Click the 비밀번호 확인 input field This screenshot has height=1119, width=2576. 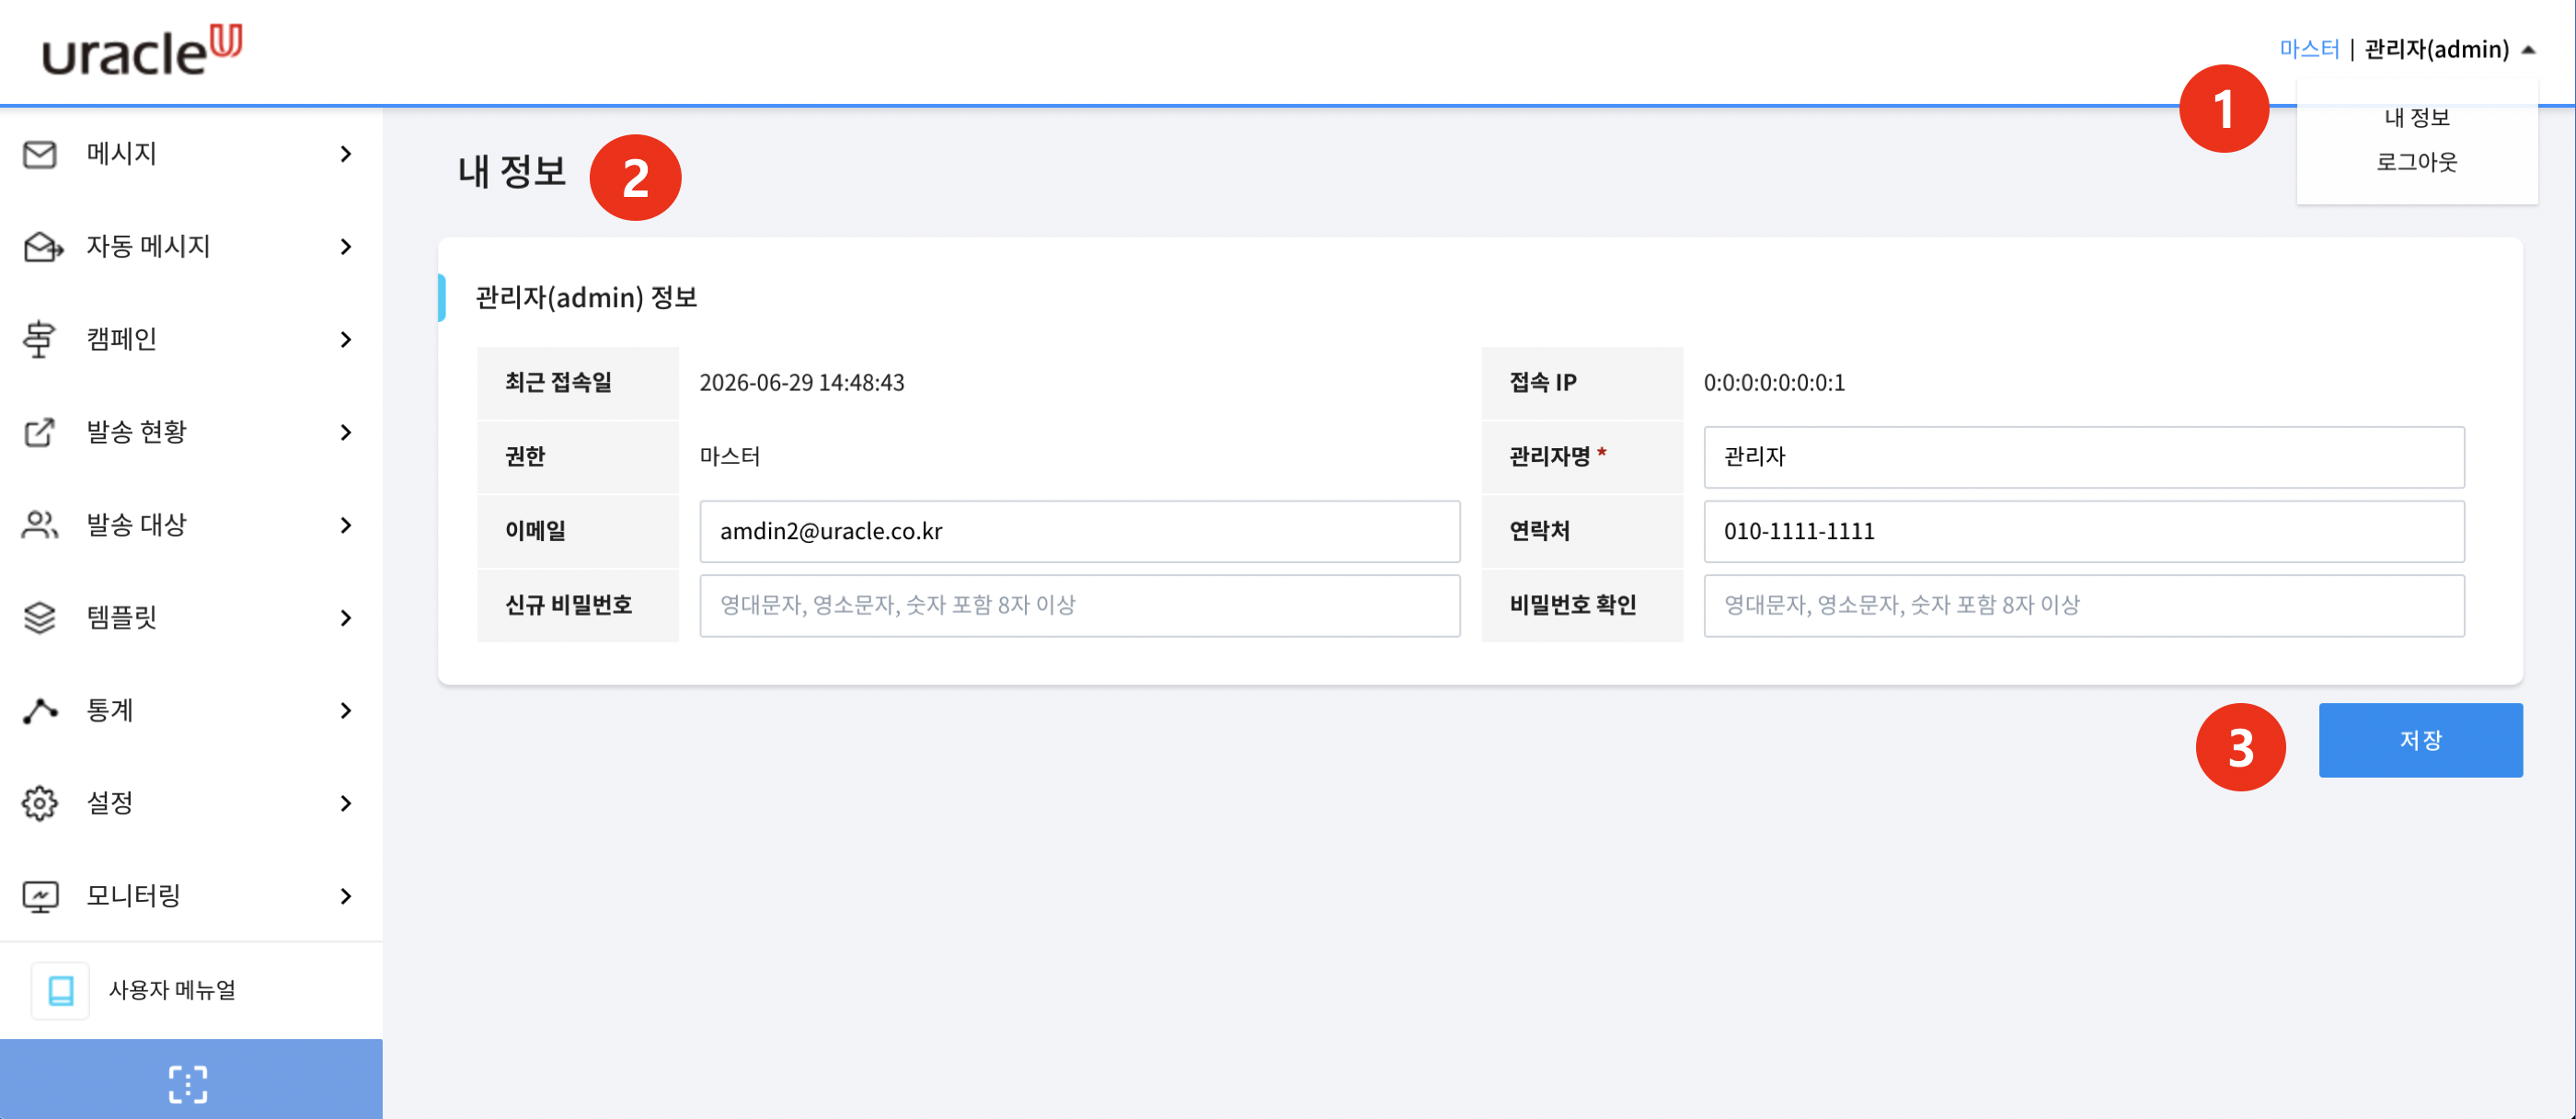tap(2084, 605)
